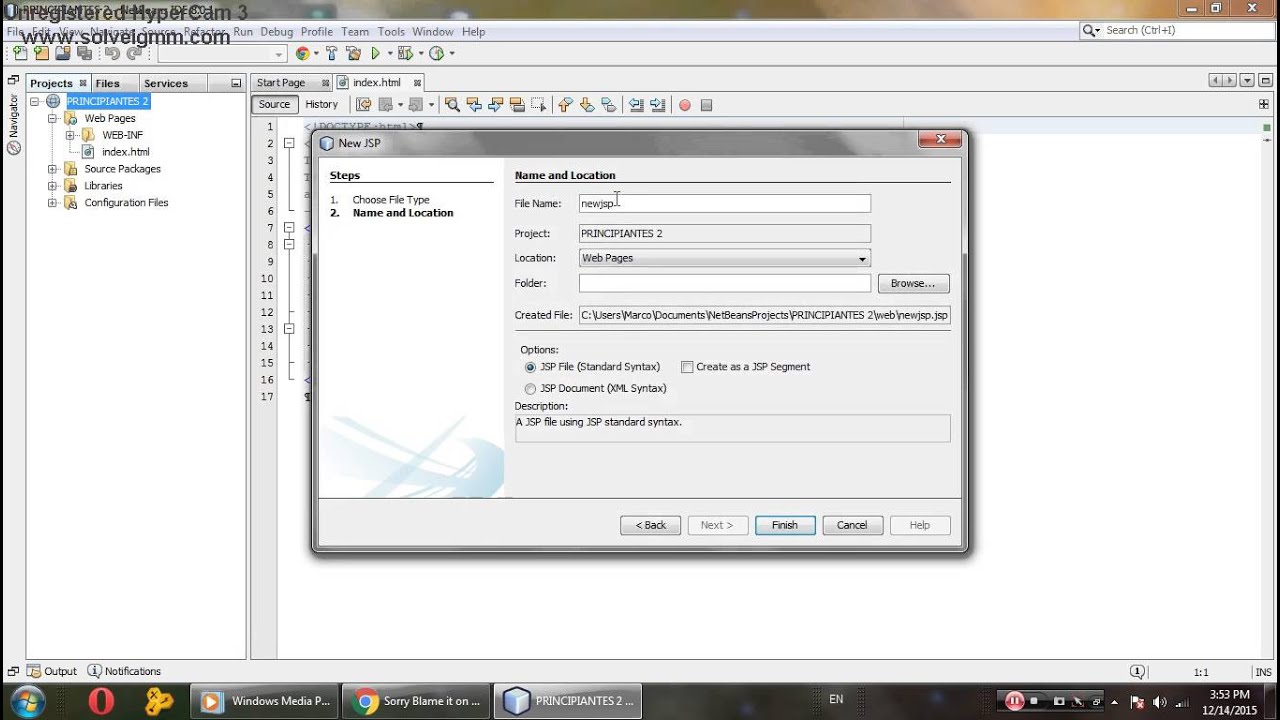Screen dimensions: 1280x720
Task: Click the empty Folder input field
Action: [x=724, y=283]
